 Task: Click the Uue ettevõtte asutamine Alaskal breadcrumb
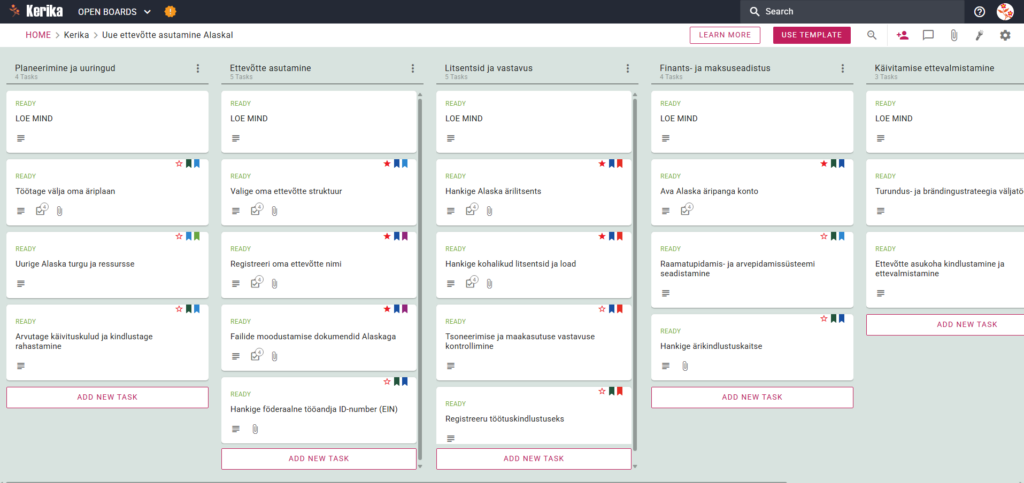pyautogui.click(x=168, y=35)
